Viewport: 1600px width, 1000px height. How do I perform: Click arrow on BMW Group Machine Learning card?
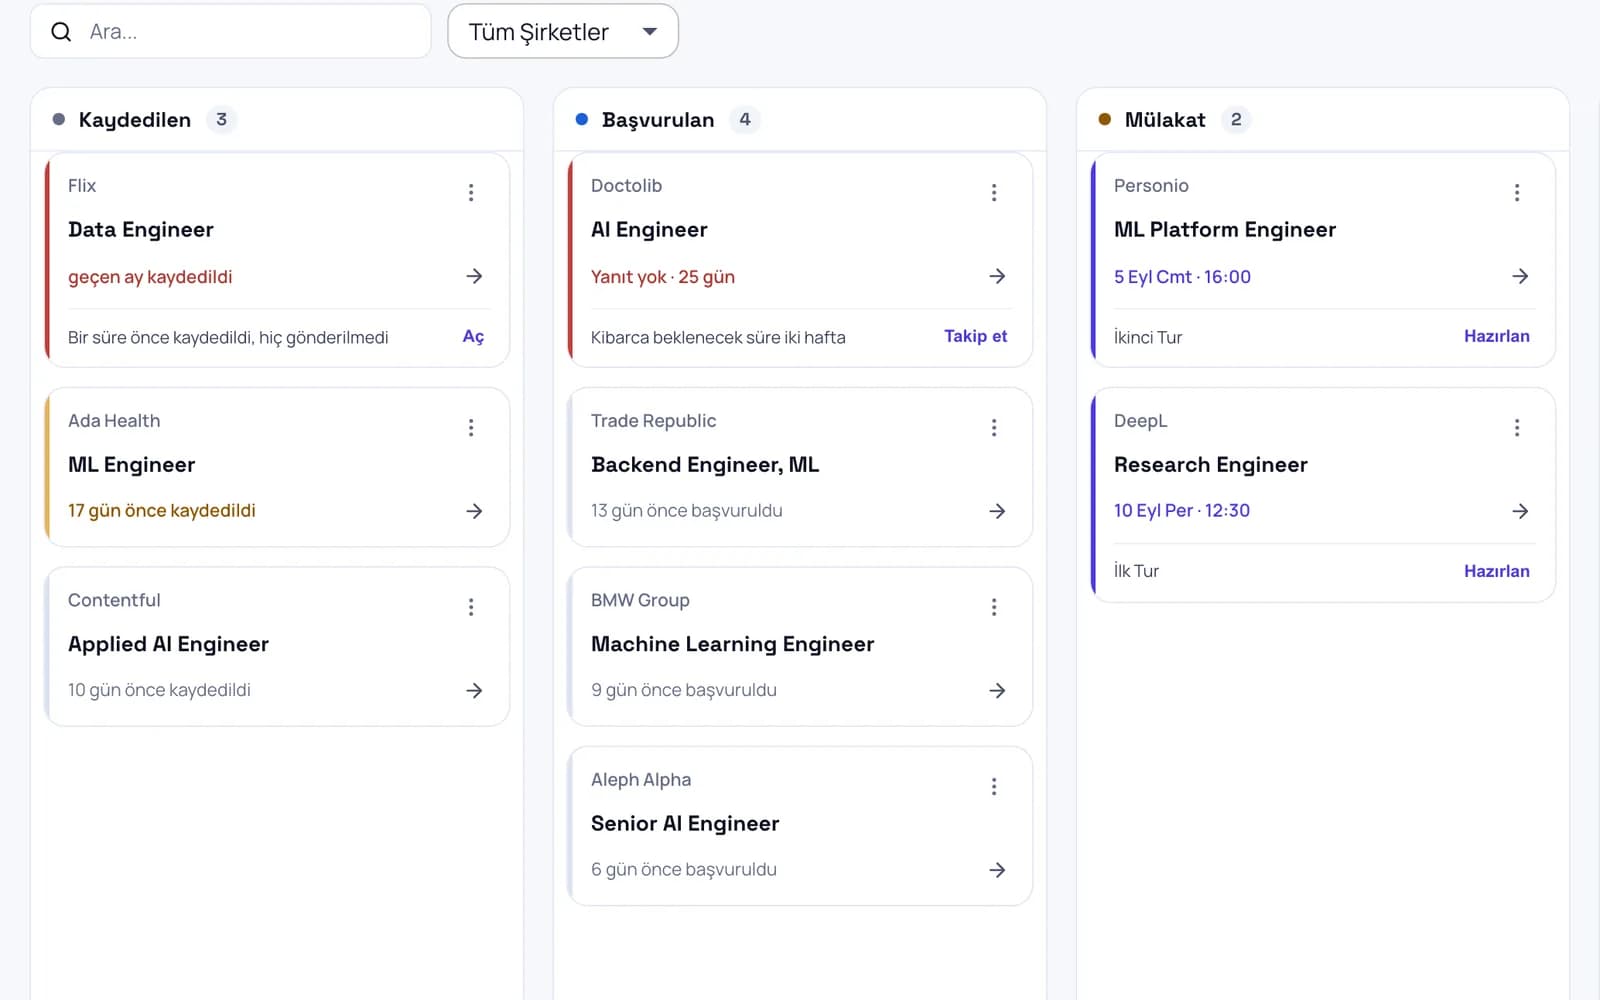coord(997,690)
